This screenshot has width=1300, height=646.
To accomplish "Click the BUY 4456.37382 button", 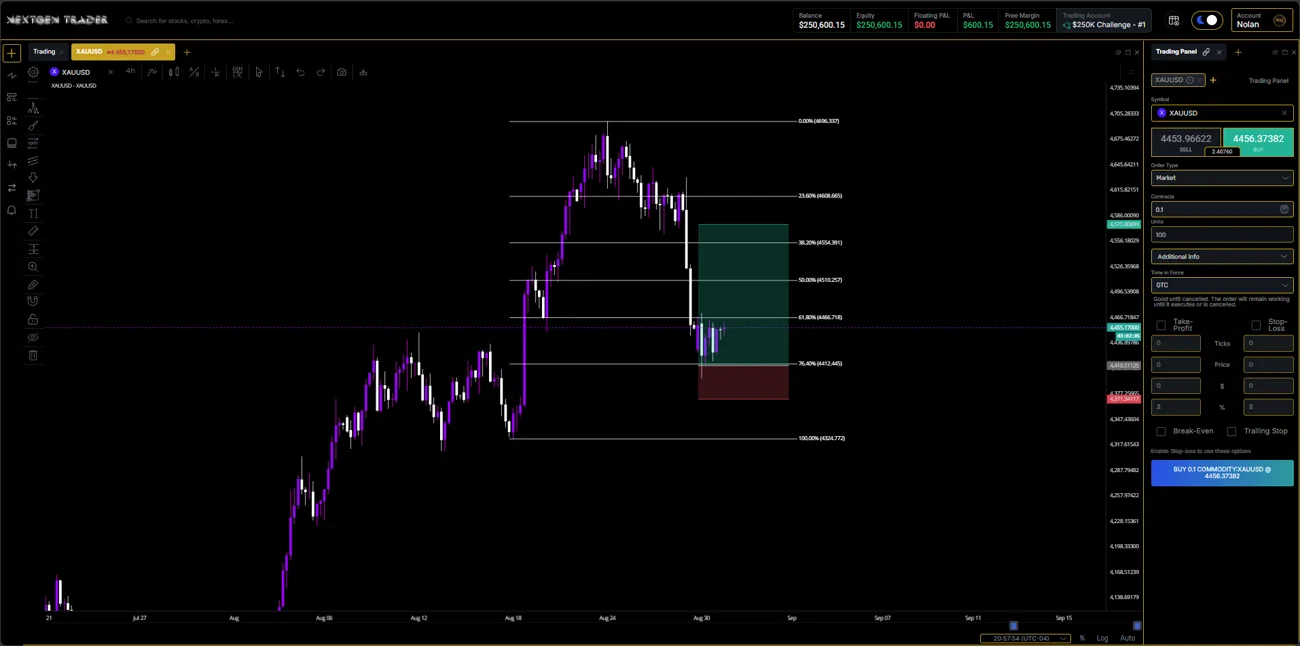I will pos(1258,142).
